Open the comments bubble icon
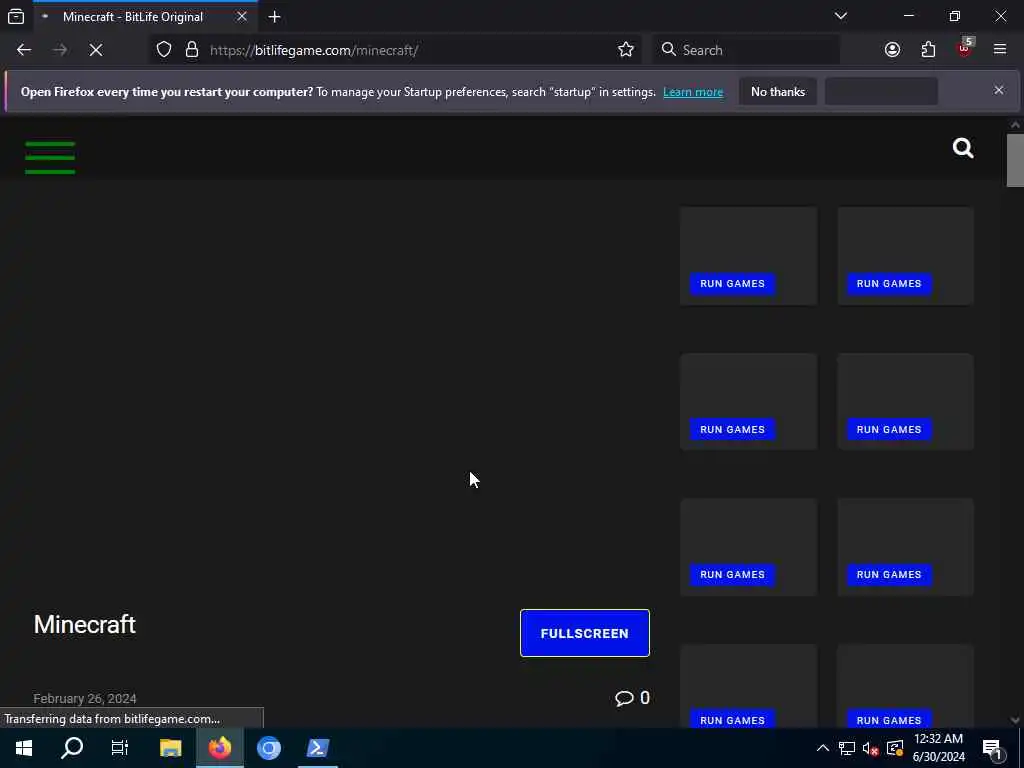 (x=624, y=698)
